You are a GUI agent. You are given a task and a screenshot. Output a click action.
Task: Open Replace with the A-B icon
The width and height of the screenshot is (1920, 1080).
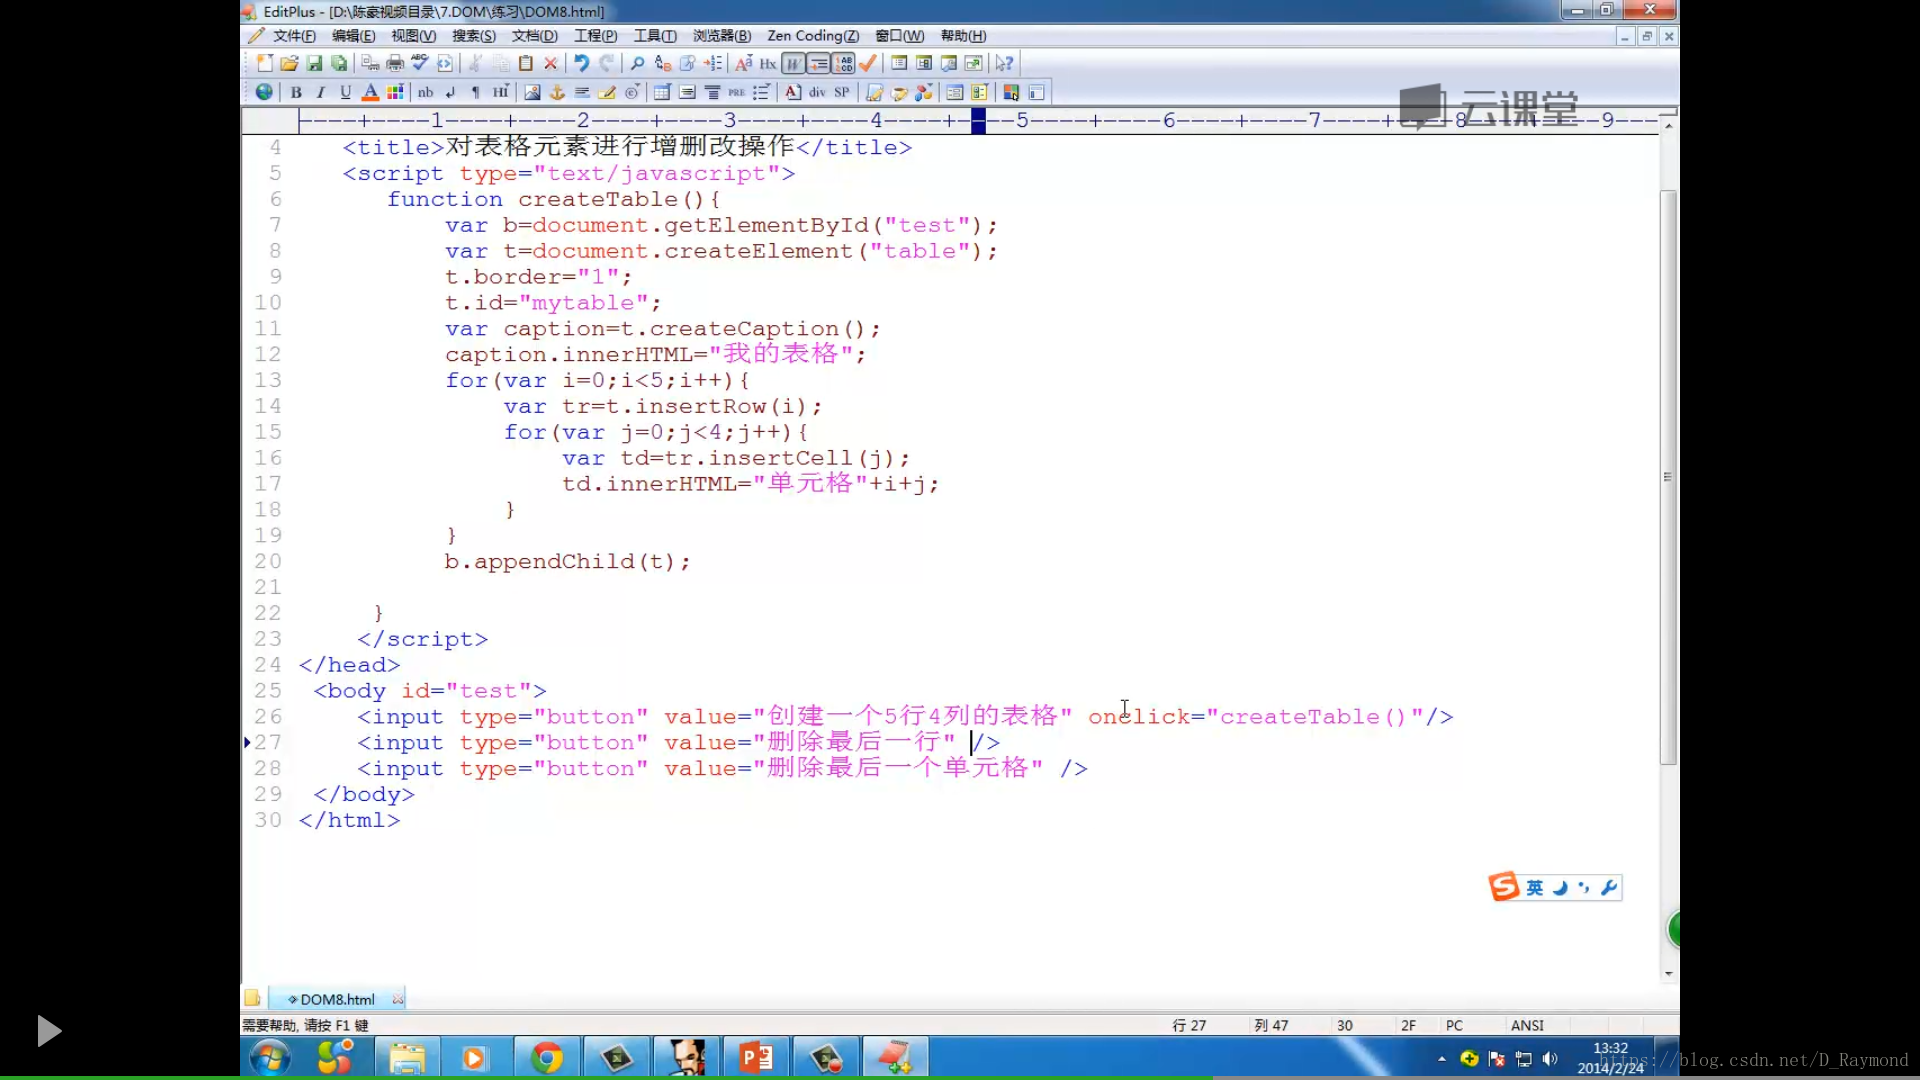pos(662,63)
